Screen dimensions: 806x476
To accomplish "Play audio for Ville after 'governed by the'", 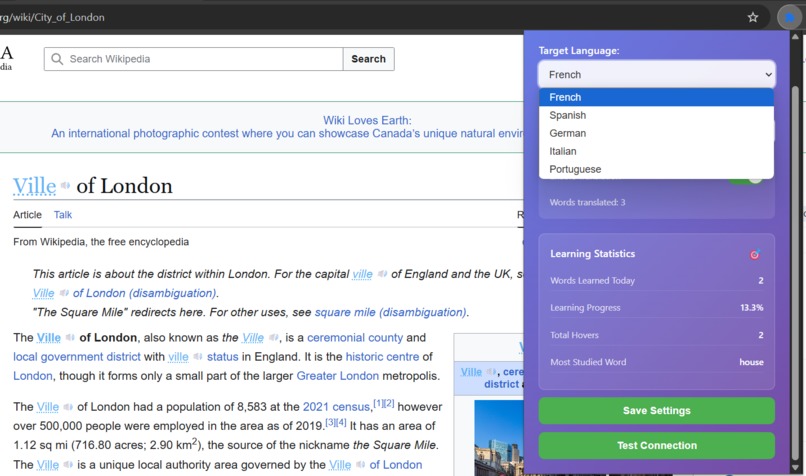I will point(360,465).
